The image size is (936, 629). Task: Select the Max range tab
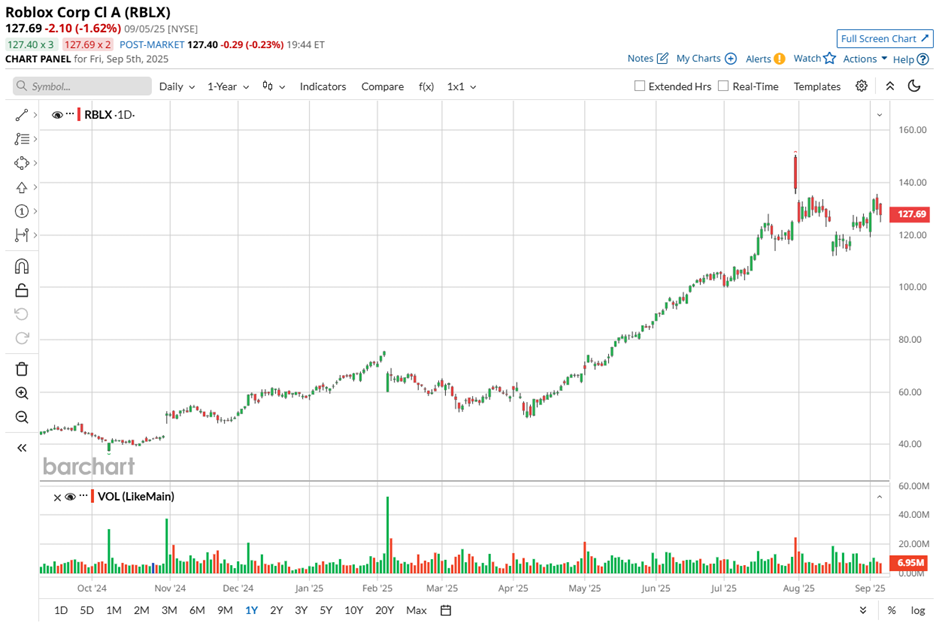[x=416, y=610]
